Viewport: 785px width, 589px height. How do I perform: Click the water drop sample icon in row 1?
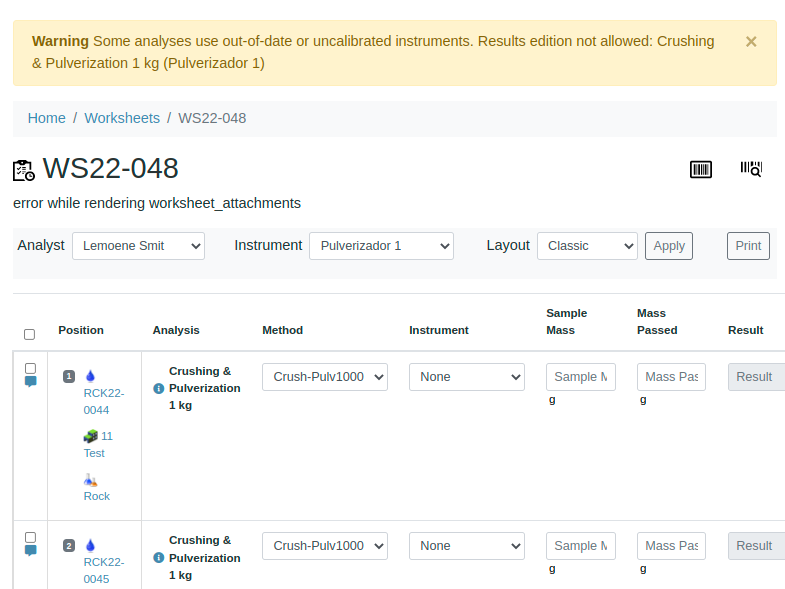90,376
